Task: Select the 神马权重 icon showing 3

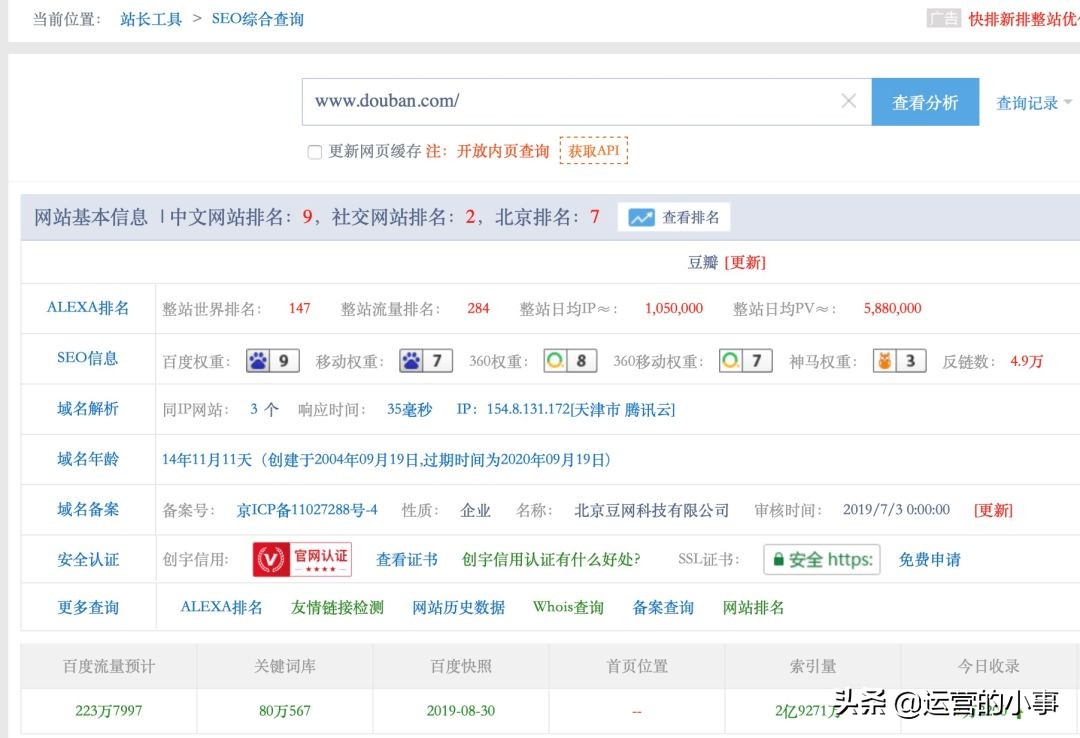Action: tap(898, 360)
